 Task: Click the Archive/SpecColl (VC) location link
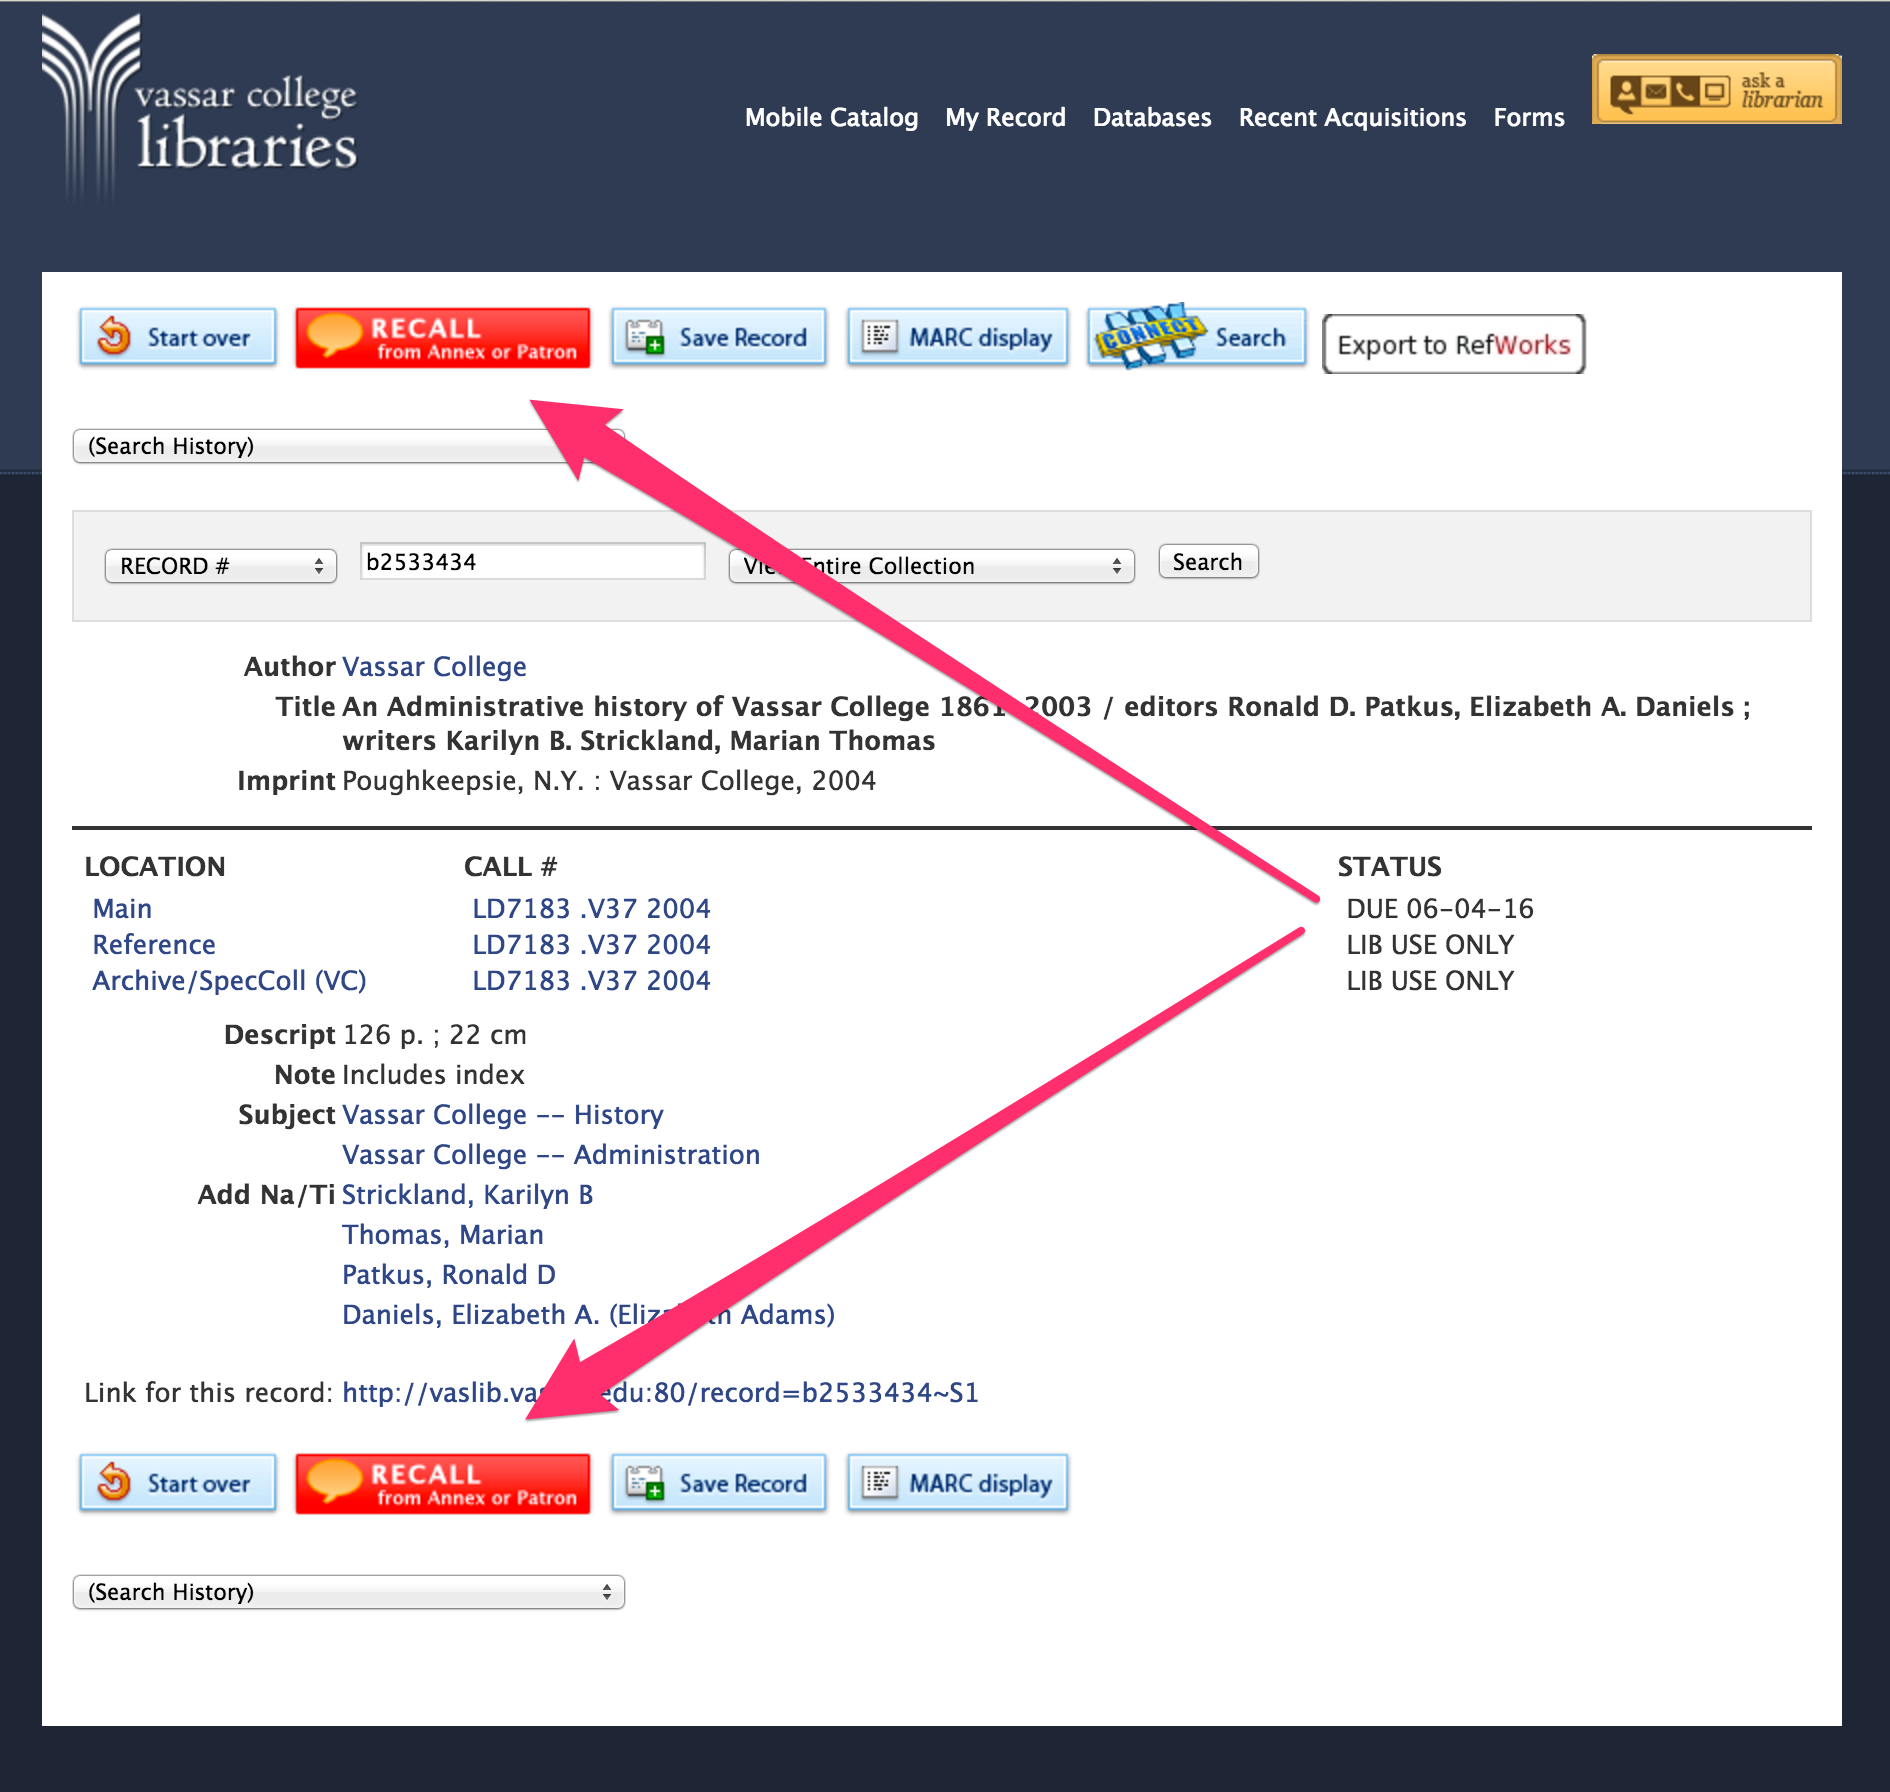(229, 981)
